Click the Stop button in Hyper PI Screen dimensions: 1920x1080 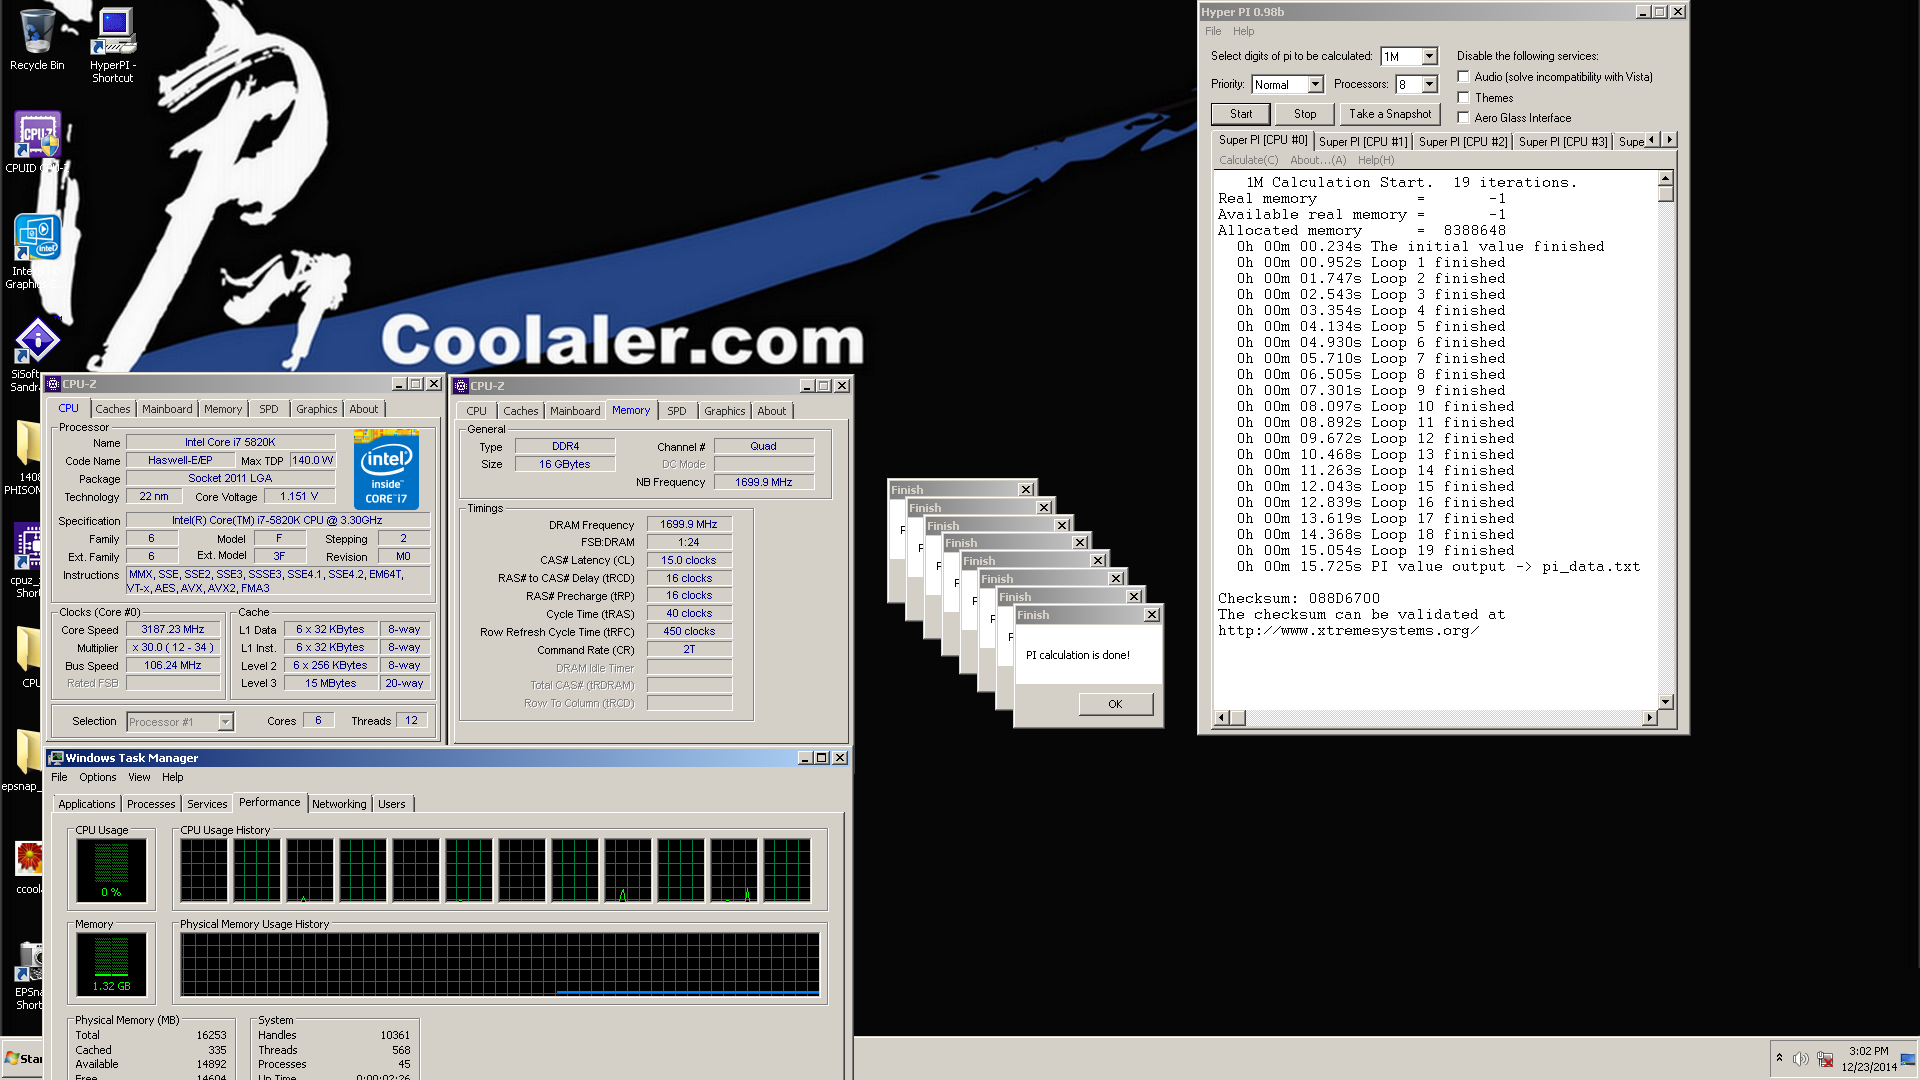pyautogui.click(x=1304, y=114)
